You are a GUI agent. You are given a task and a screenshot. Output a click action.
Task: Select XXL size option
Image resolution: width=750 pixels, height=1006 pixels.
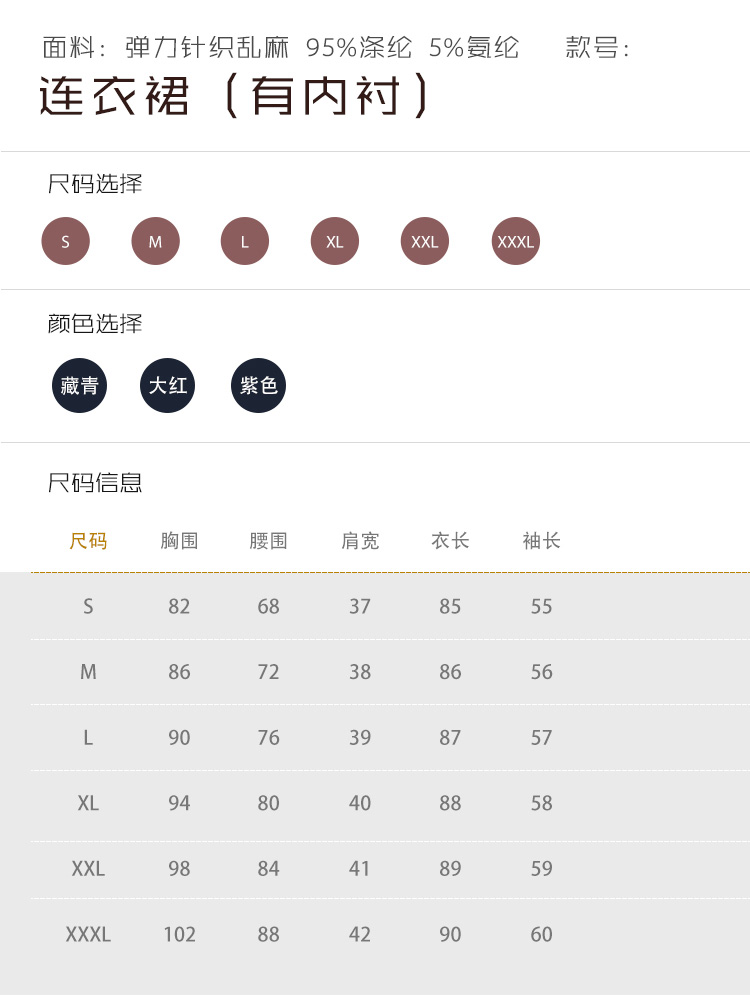pos(424,241)
